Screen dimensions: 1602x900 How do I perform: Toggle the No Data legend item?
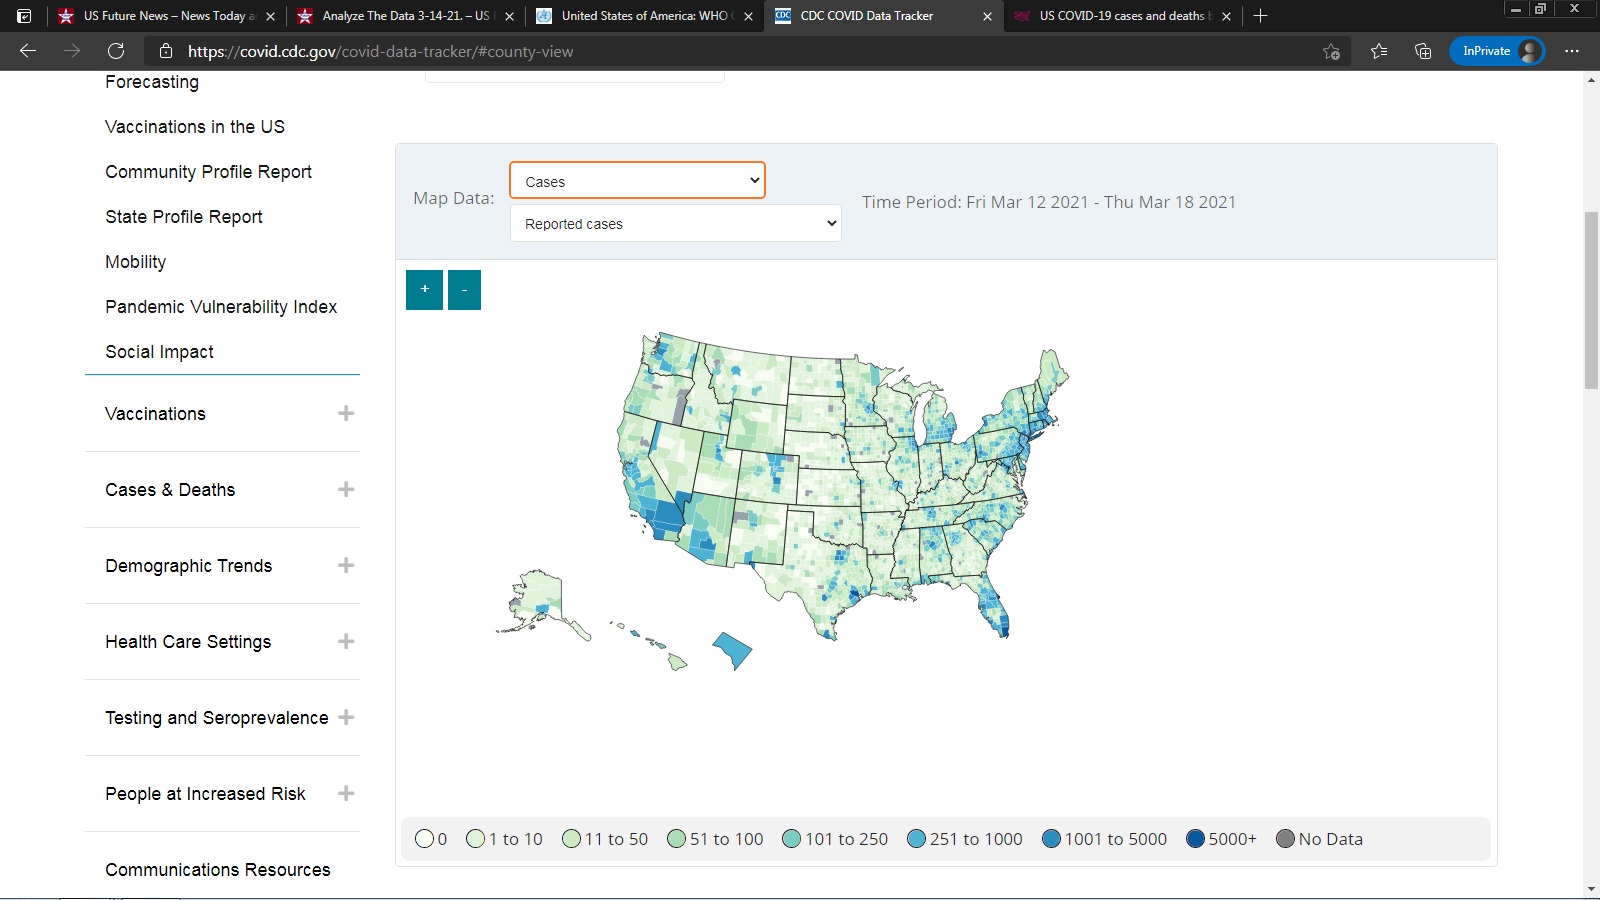point(1319,839)
